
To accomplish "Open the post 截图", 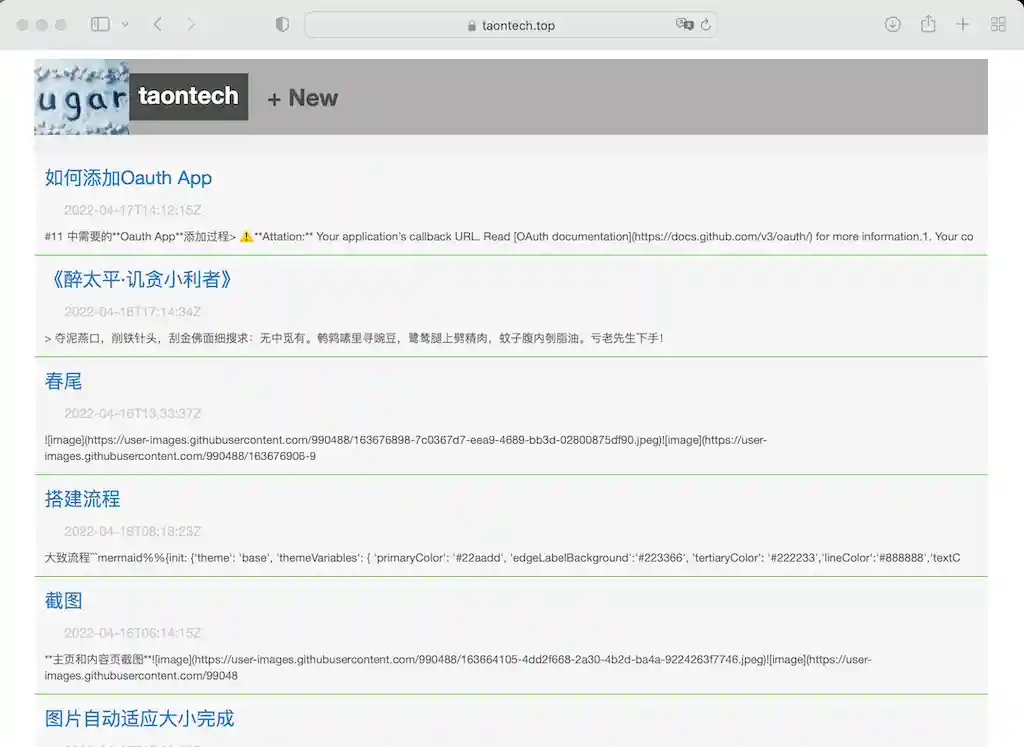I will click(x=63, y=601).
